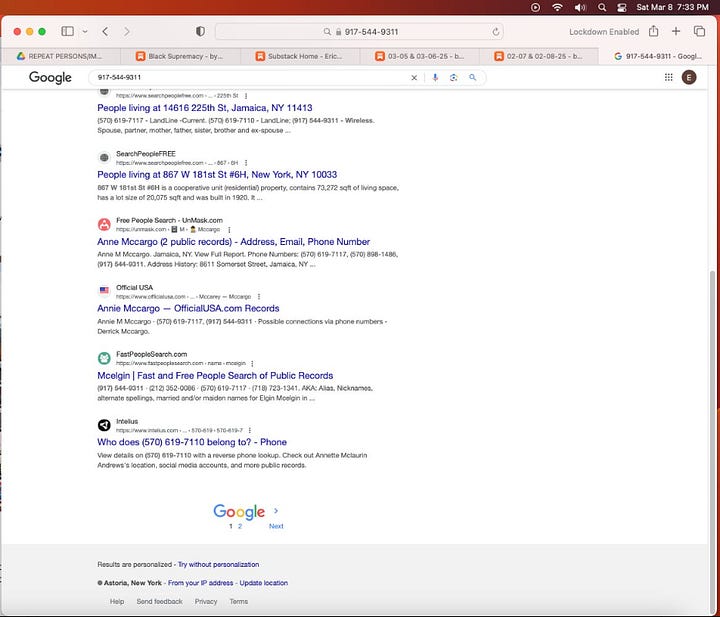
Task: Clear the search query with X
Action: point(414,78)
